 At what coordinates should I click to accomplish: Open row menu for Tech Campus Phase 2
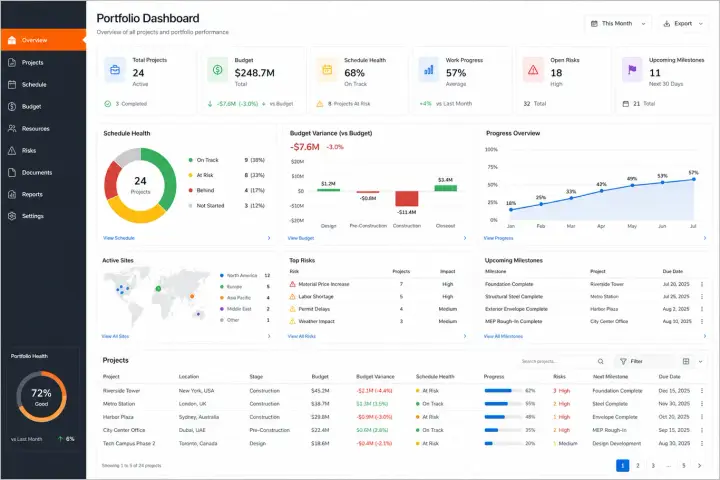click(702, 443)
